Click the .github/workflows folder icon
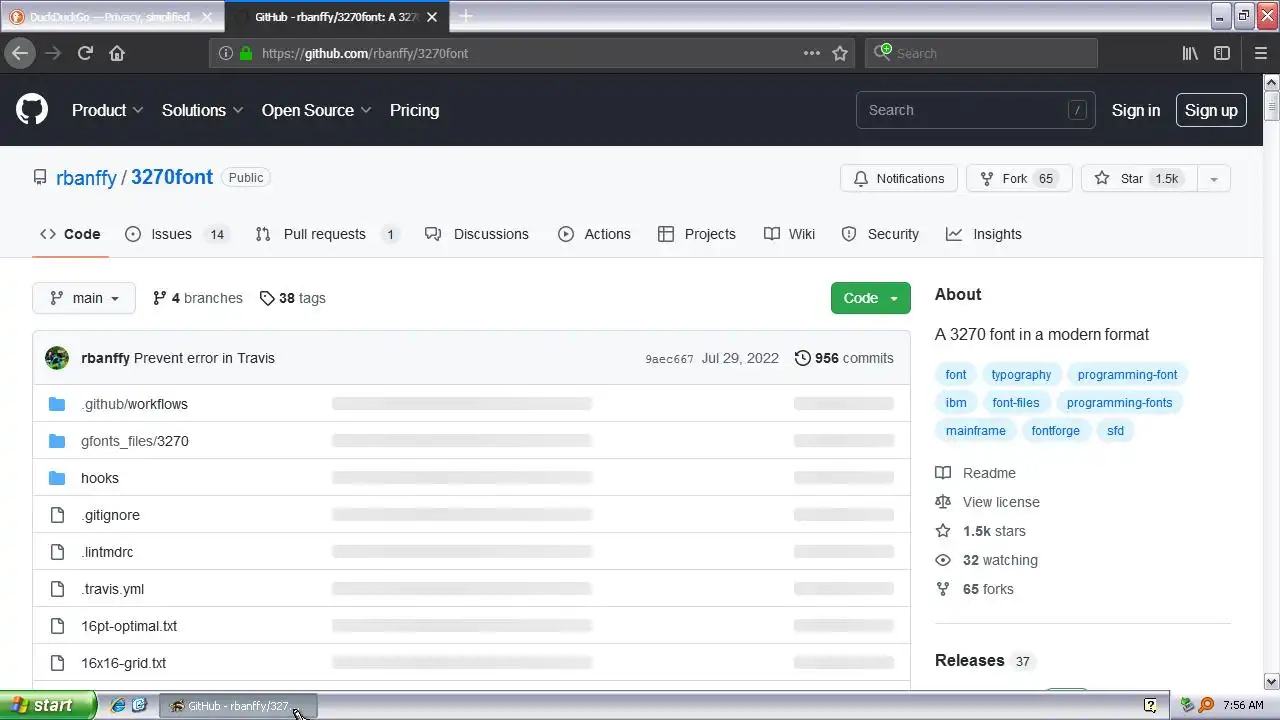 pyautogui.click(x=57, y=404)
